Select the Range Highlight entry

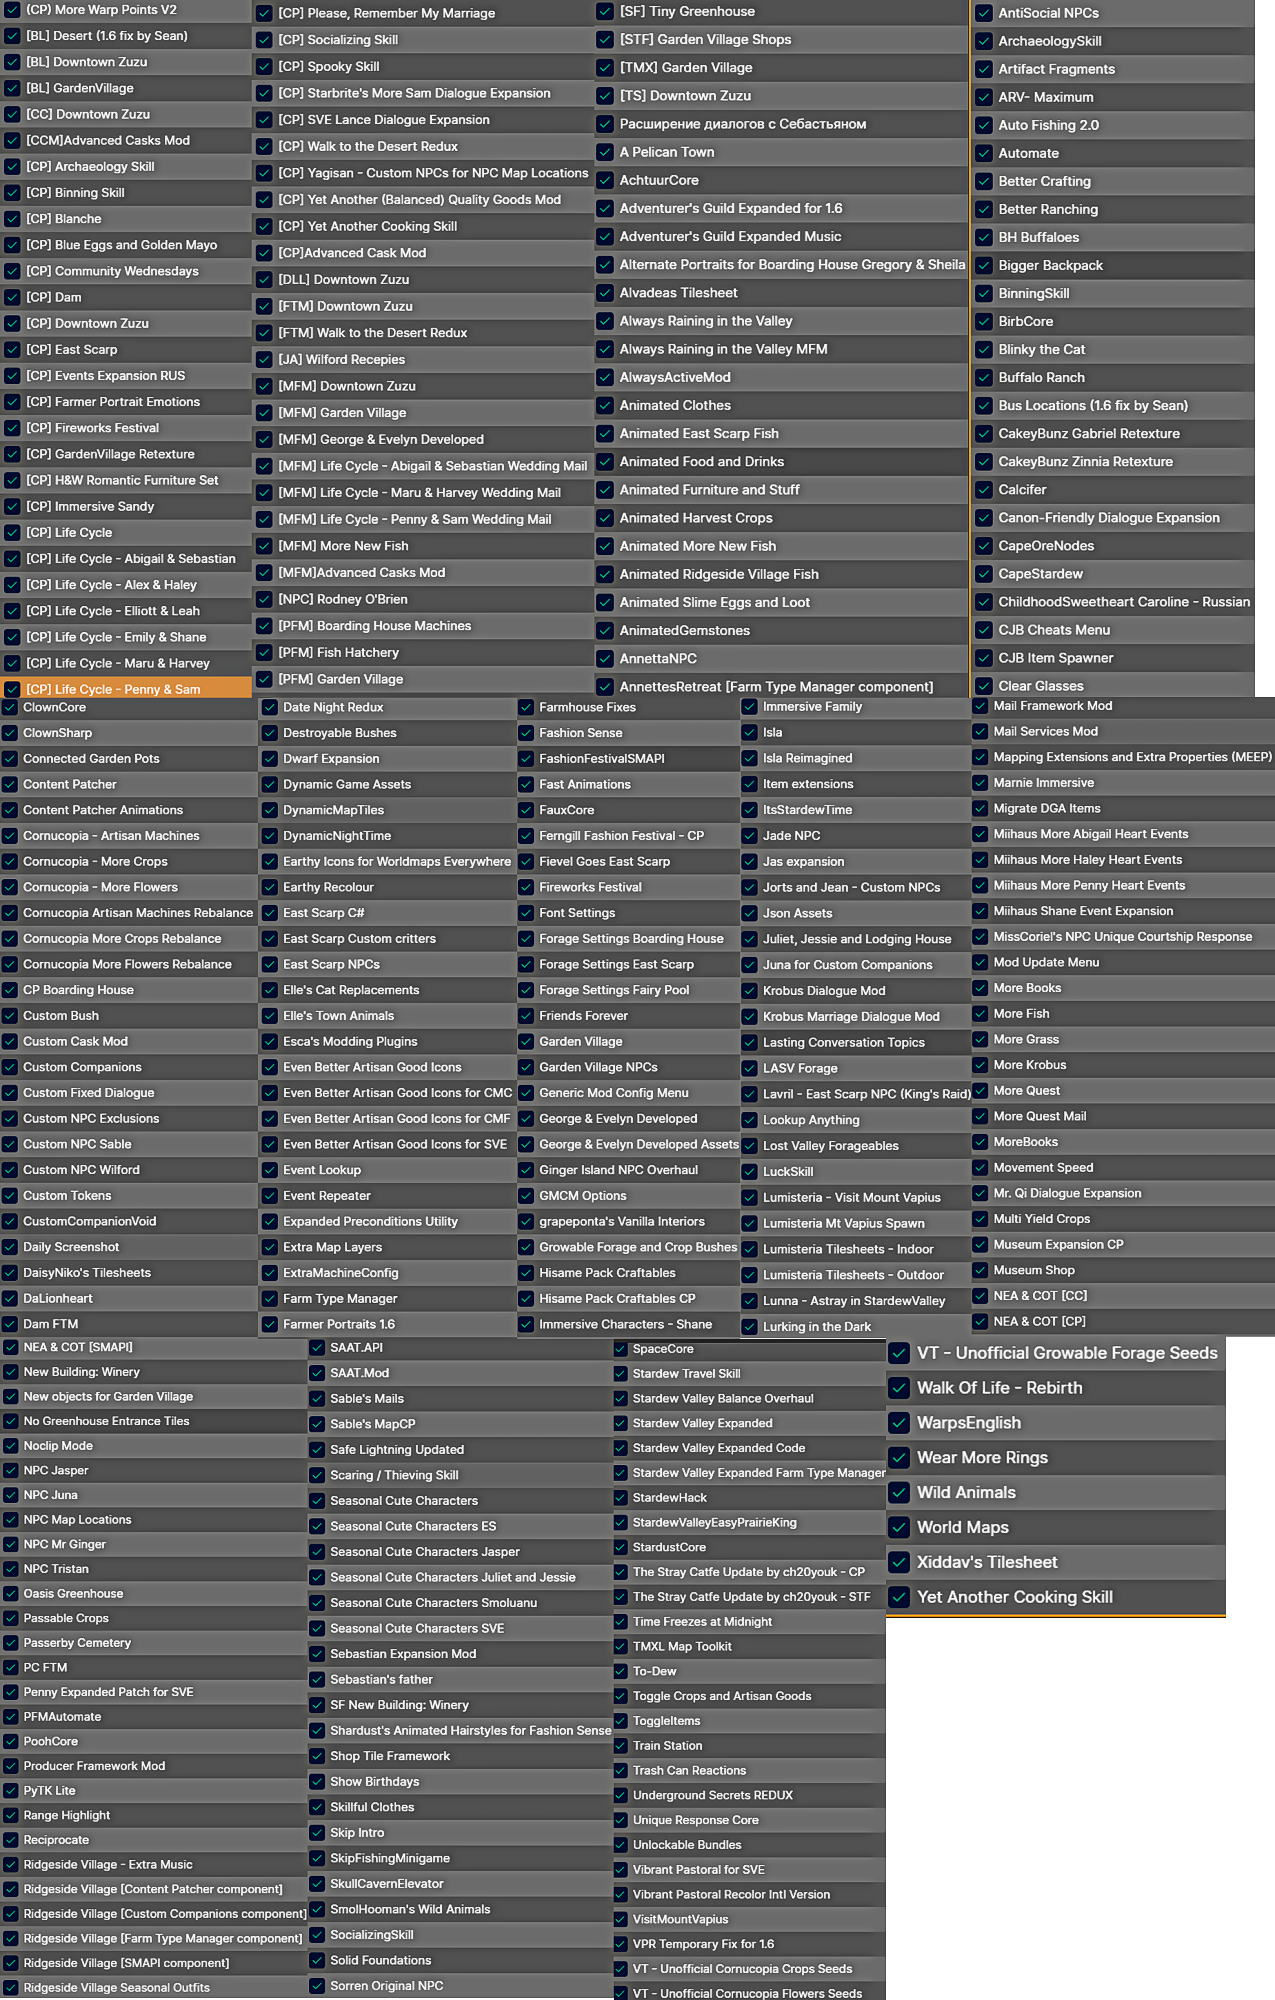(x=153, y=1815)
